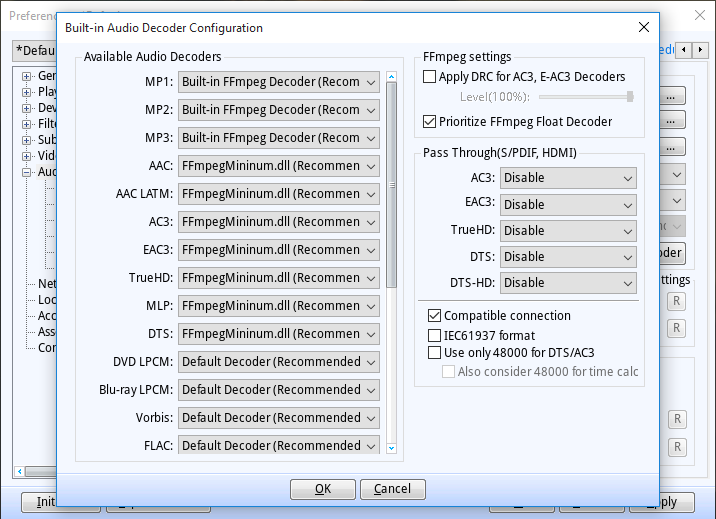The image size is (716, 519).
Task: Expand the Dev… tree node in Preferences
Action: [26, 108]
